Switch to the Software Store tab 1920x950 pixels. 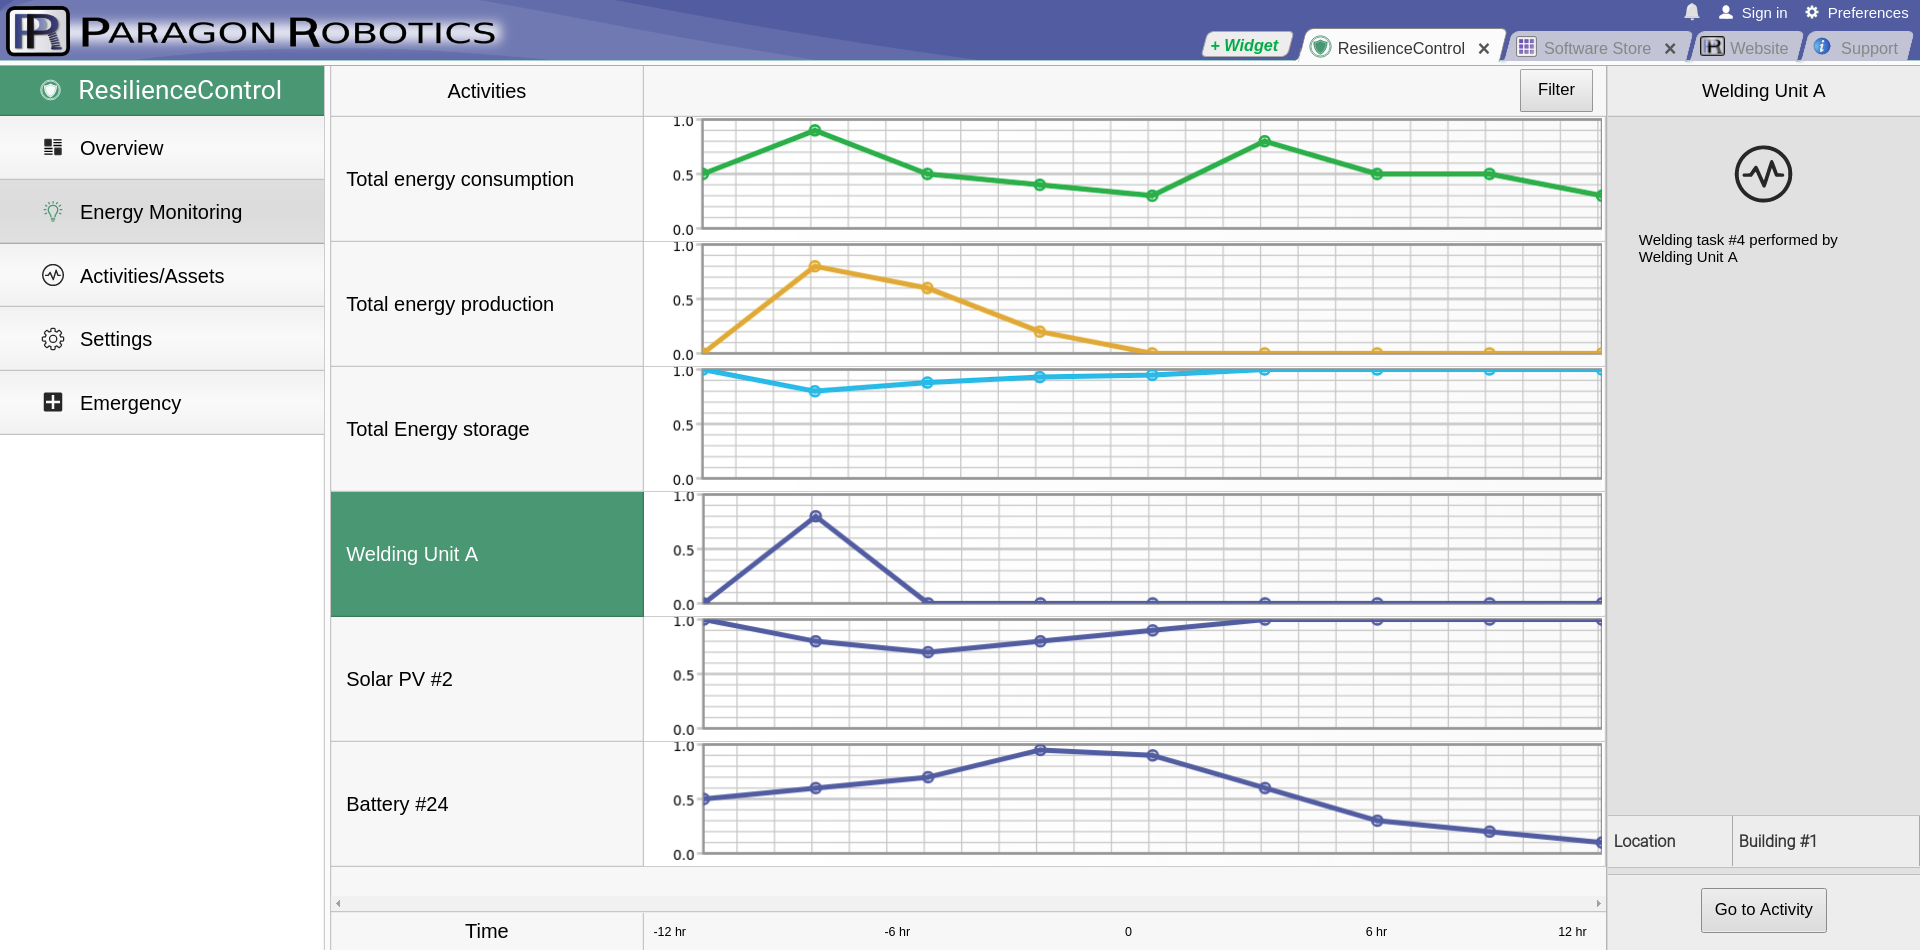pyautogui.click(x=1597, y=48)
